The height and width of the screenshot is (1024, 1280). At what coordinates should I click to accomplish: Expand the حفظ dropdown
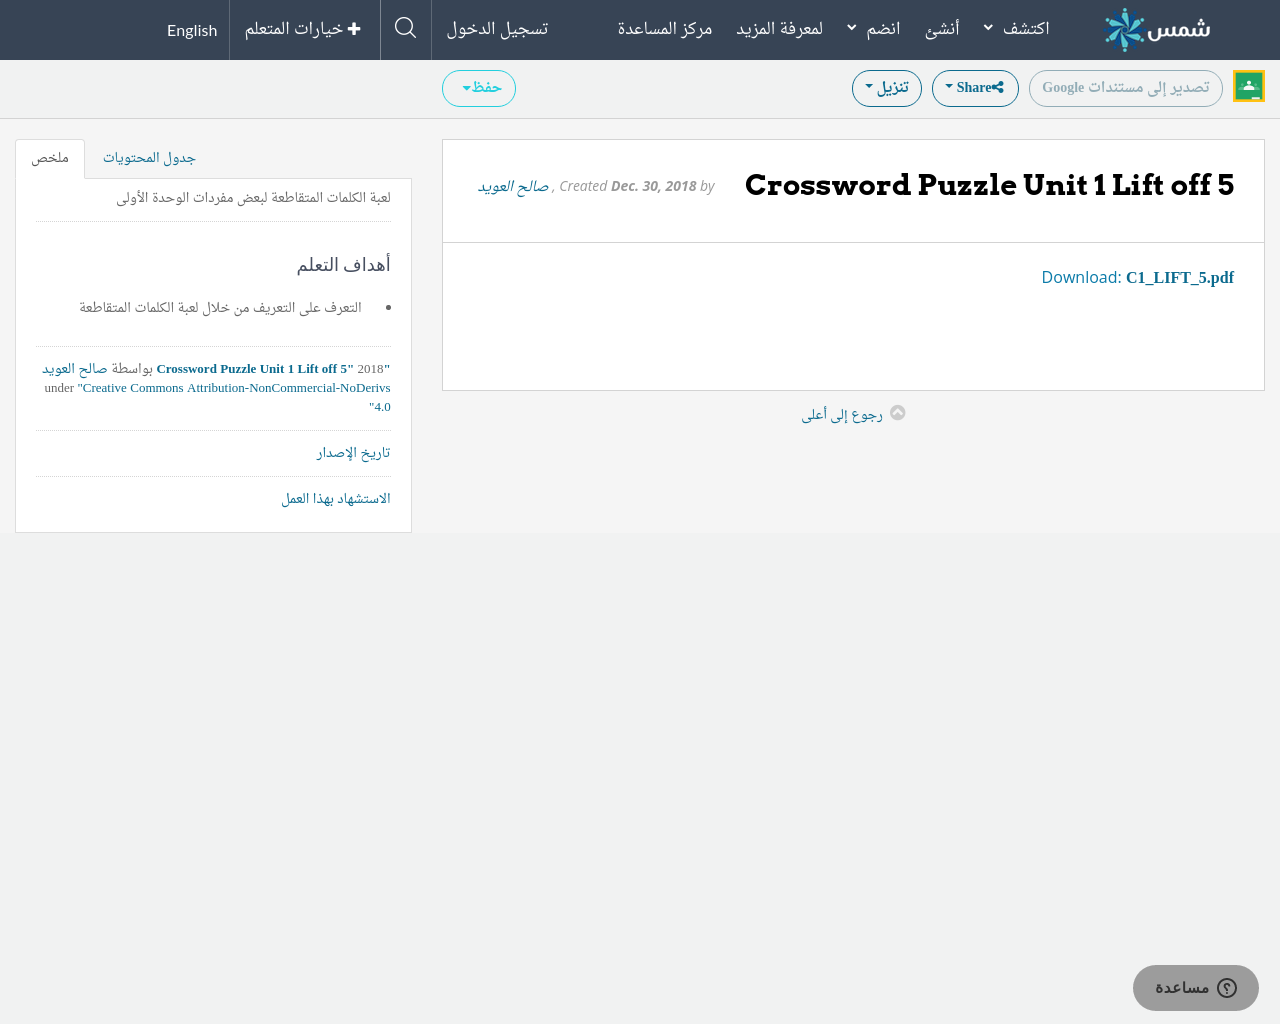click(478, 87)
